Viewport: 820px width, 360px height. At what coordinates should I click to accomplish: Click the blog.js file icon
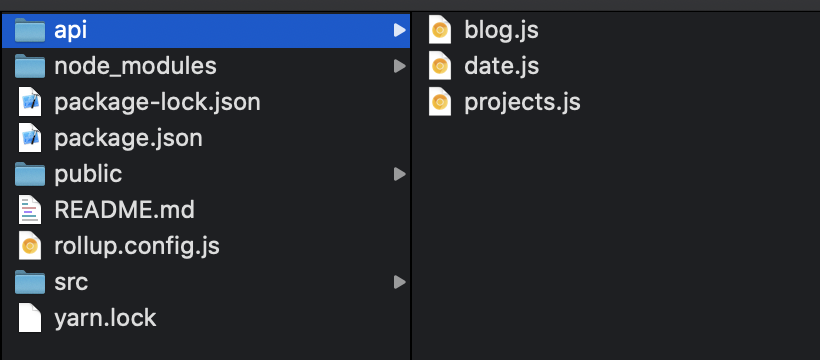[440, 30]
